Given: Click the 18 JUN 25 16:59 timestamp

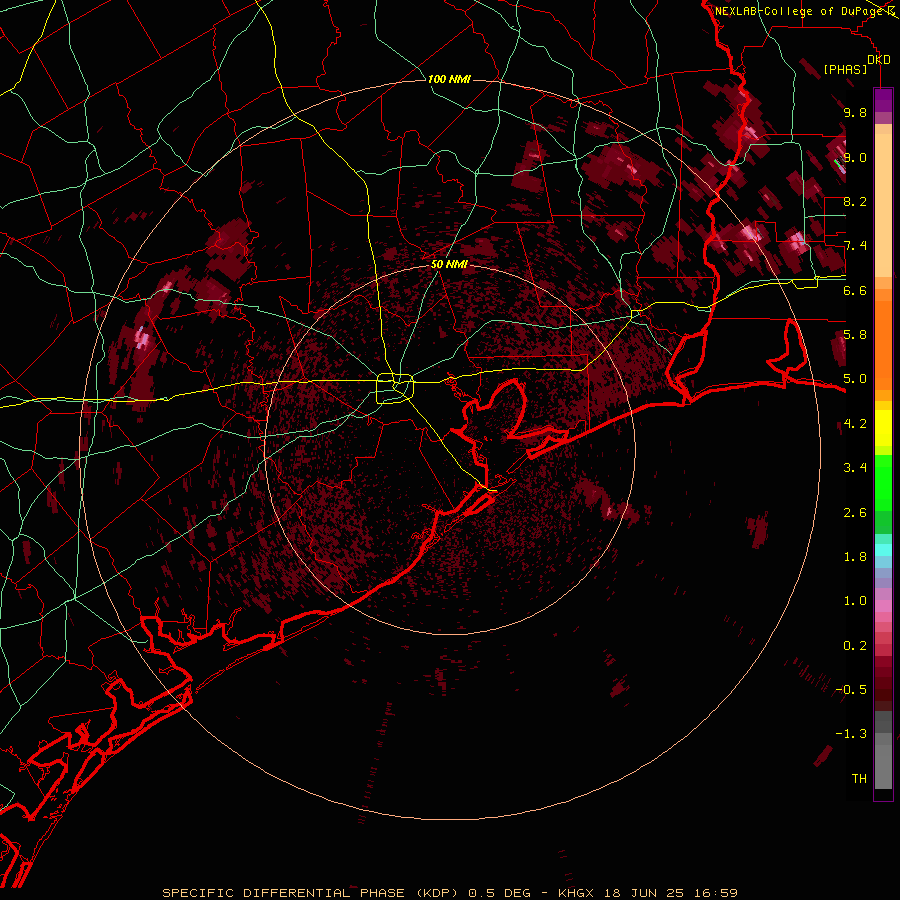Looking at the screenshot, I should (x=671, y=893).
